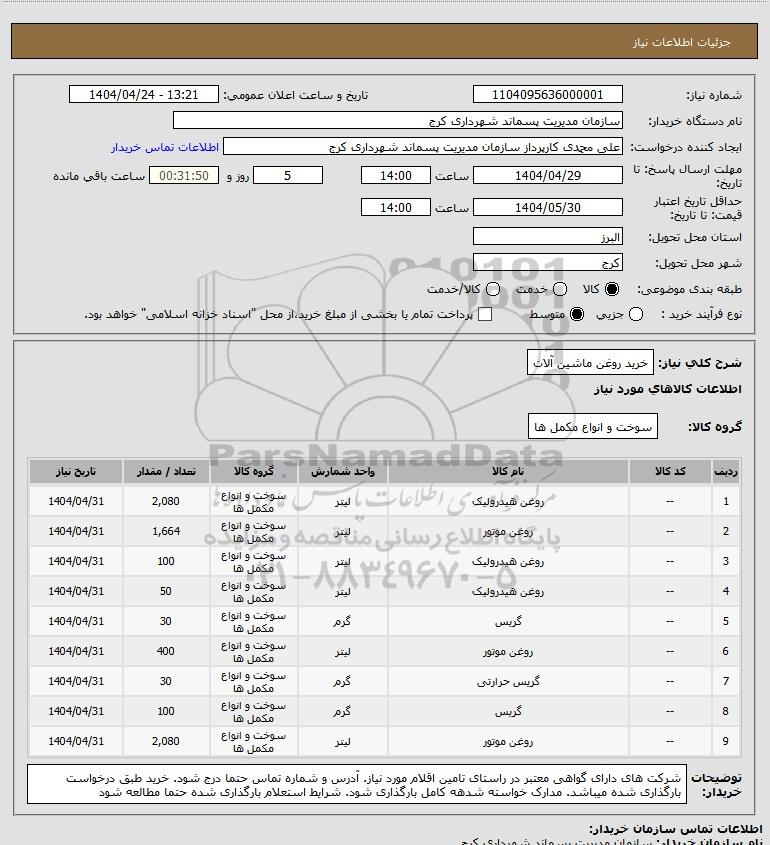The width and height of the screenshot is (770, 845).
Task: Click the نام کالا column header
Action: tap(508, 472)
